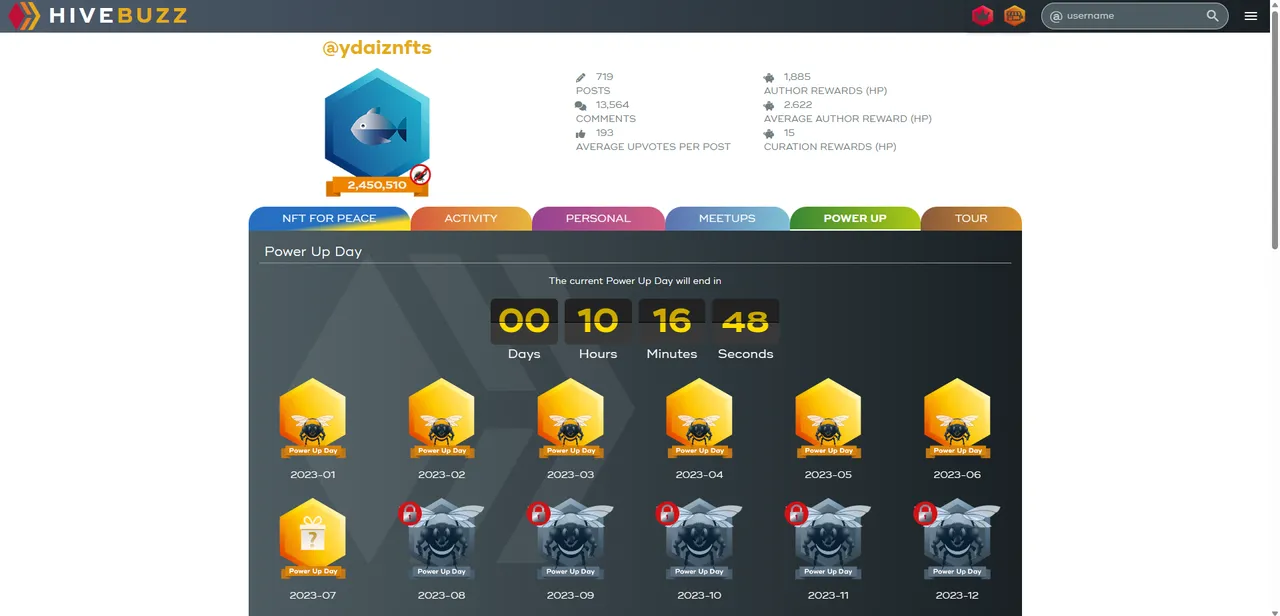Viewport: 1280px width, 616px height.
Task: Click the 2023-07 date label
Action: click(312, 595)
